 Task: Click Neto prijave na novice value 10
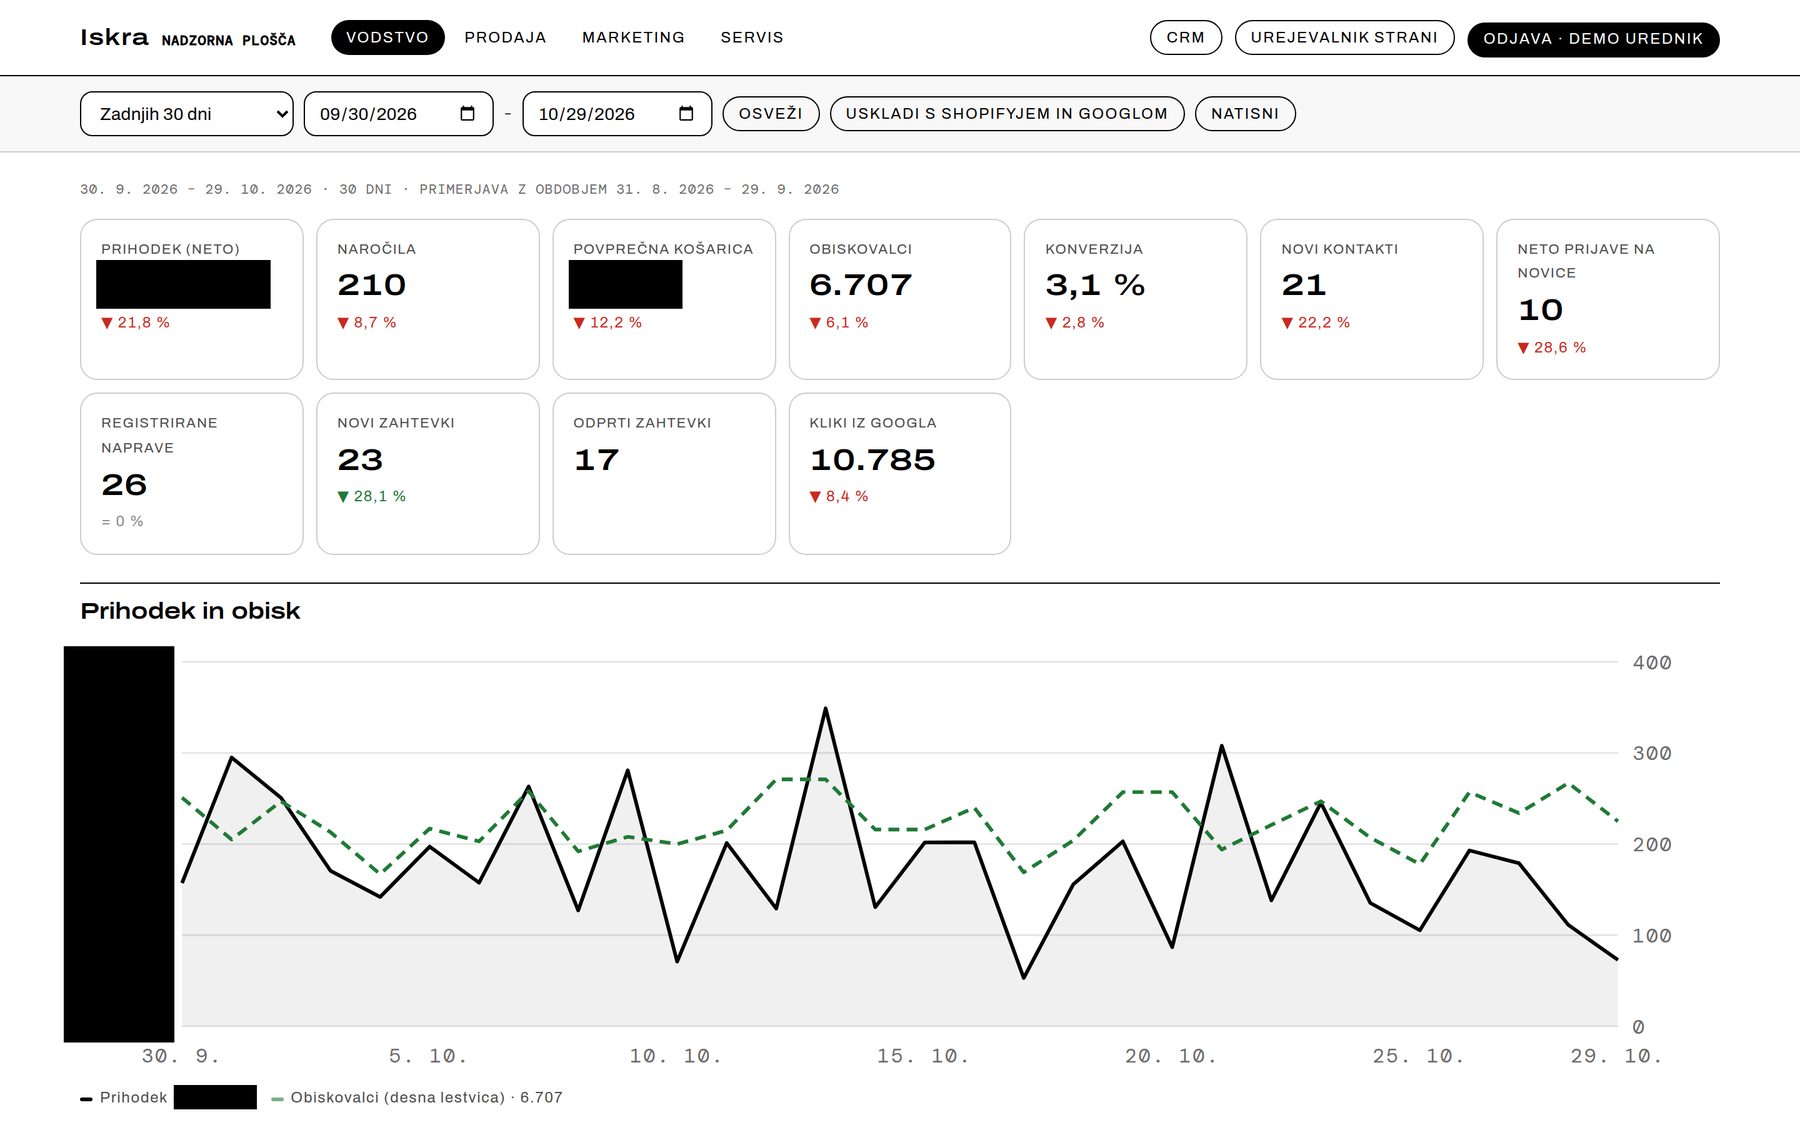click(1540, 310)
